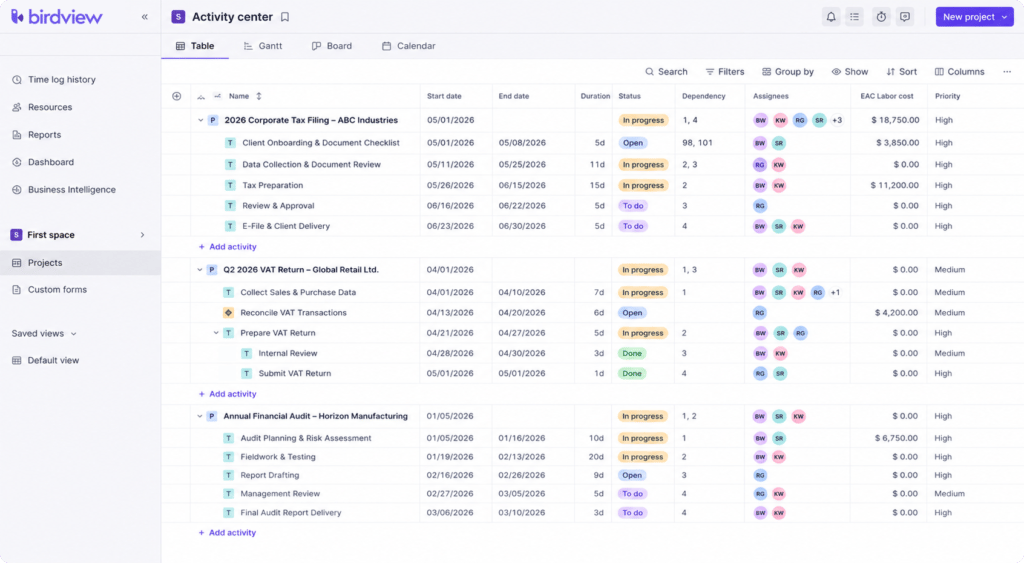Image resolution: width=1024 pixels, height=563 pixels.
Task: Click To do status of E-File & Client Delivery
Action: 633,226
